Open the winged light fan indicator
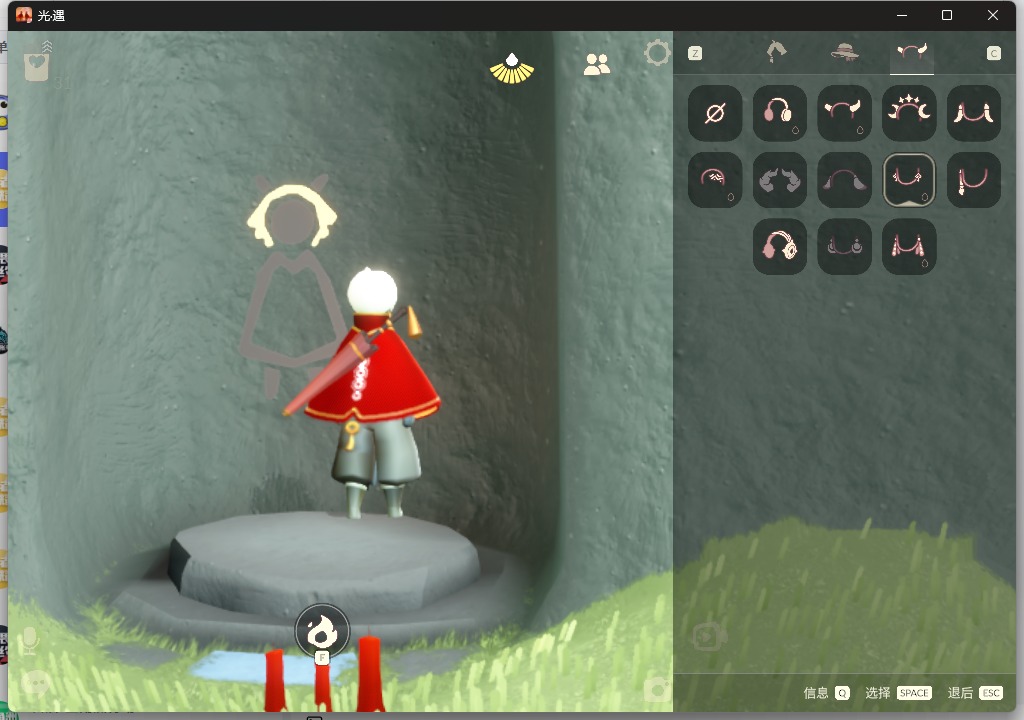The height and width of the screenshot is (720, 1024). click(512, 69)
